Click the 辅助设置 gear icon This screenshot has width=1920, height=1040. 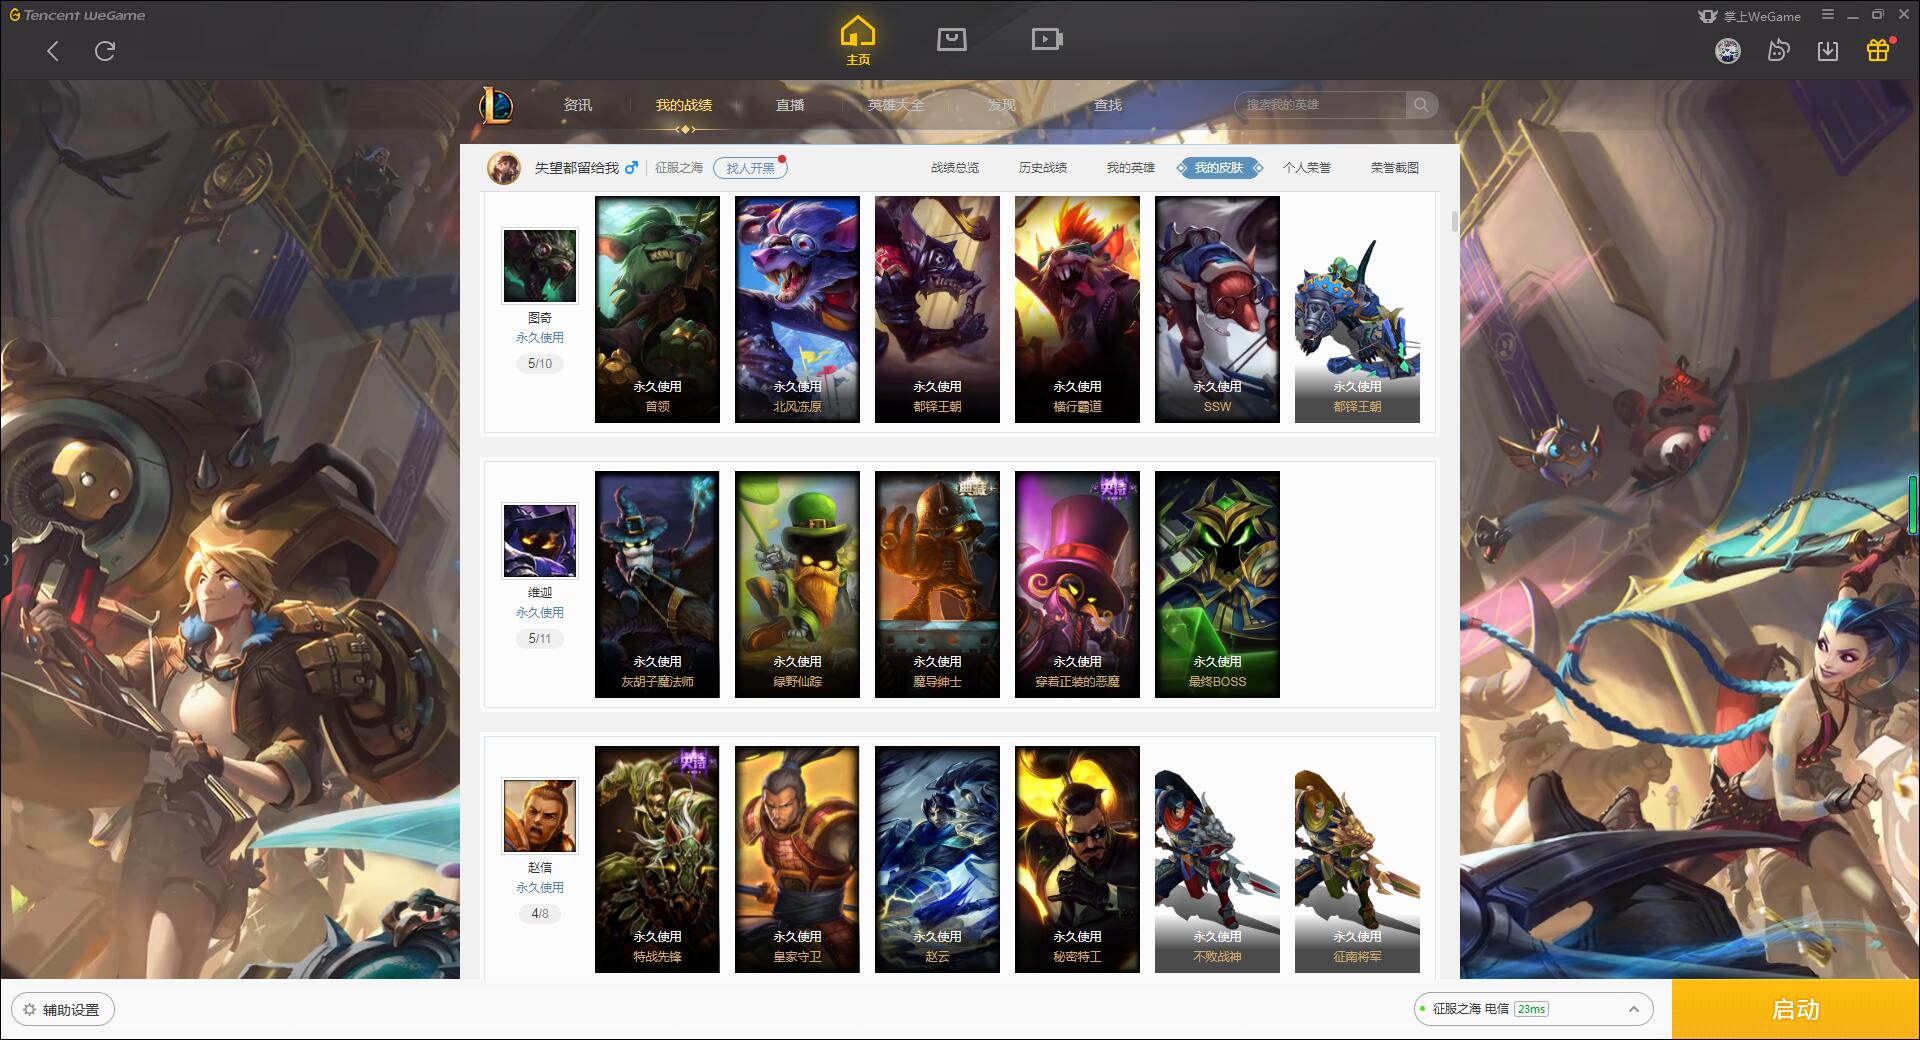[x=29, y=1010]
